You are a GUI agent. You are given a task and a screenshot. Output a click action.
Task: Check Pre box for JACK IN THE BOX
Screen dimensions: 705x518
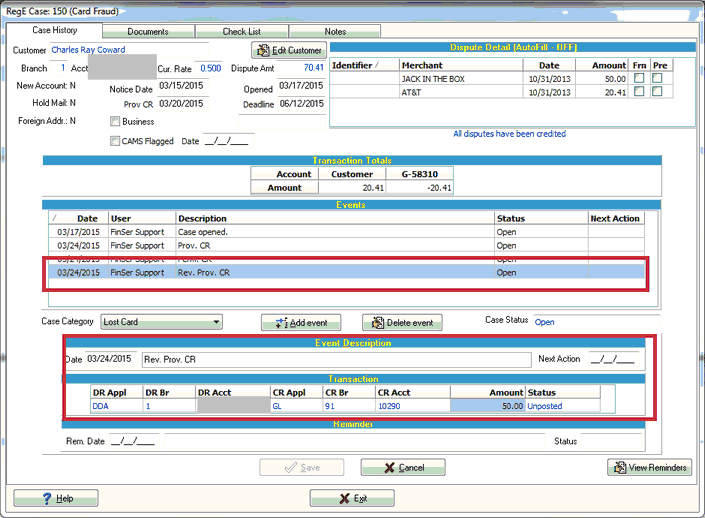[x=657, y=78]
